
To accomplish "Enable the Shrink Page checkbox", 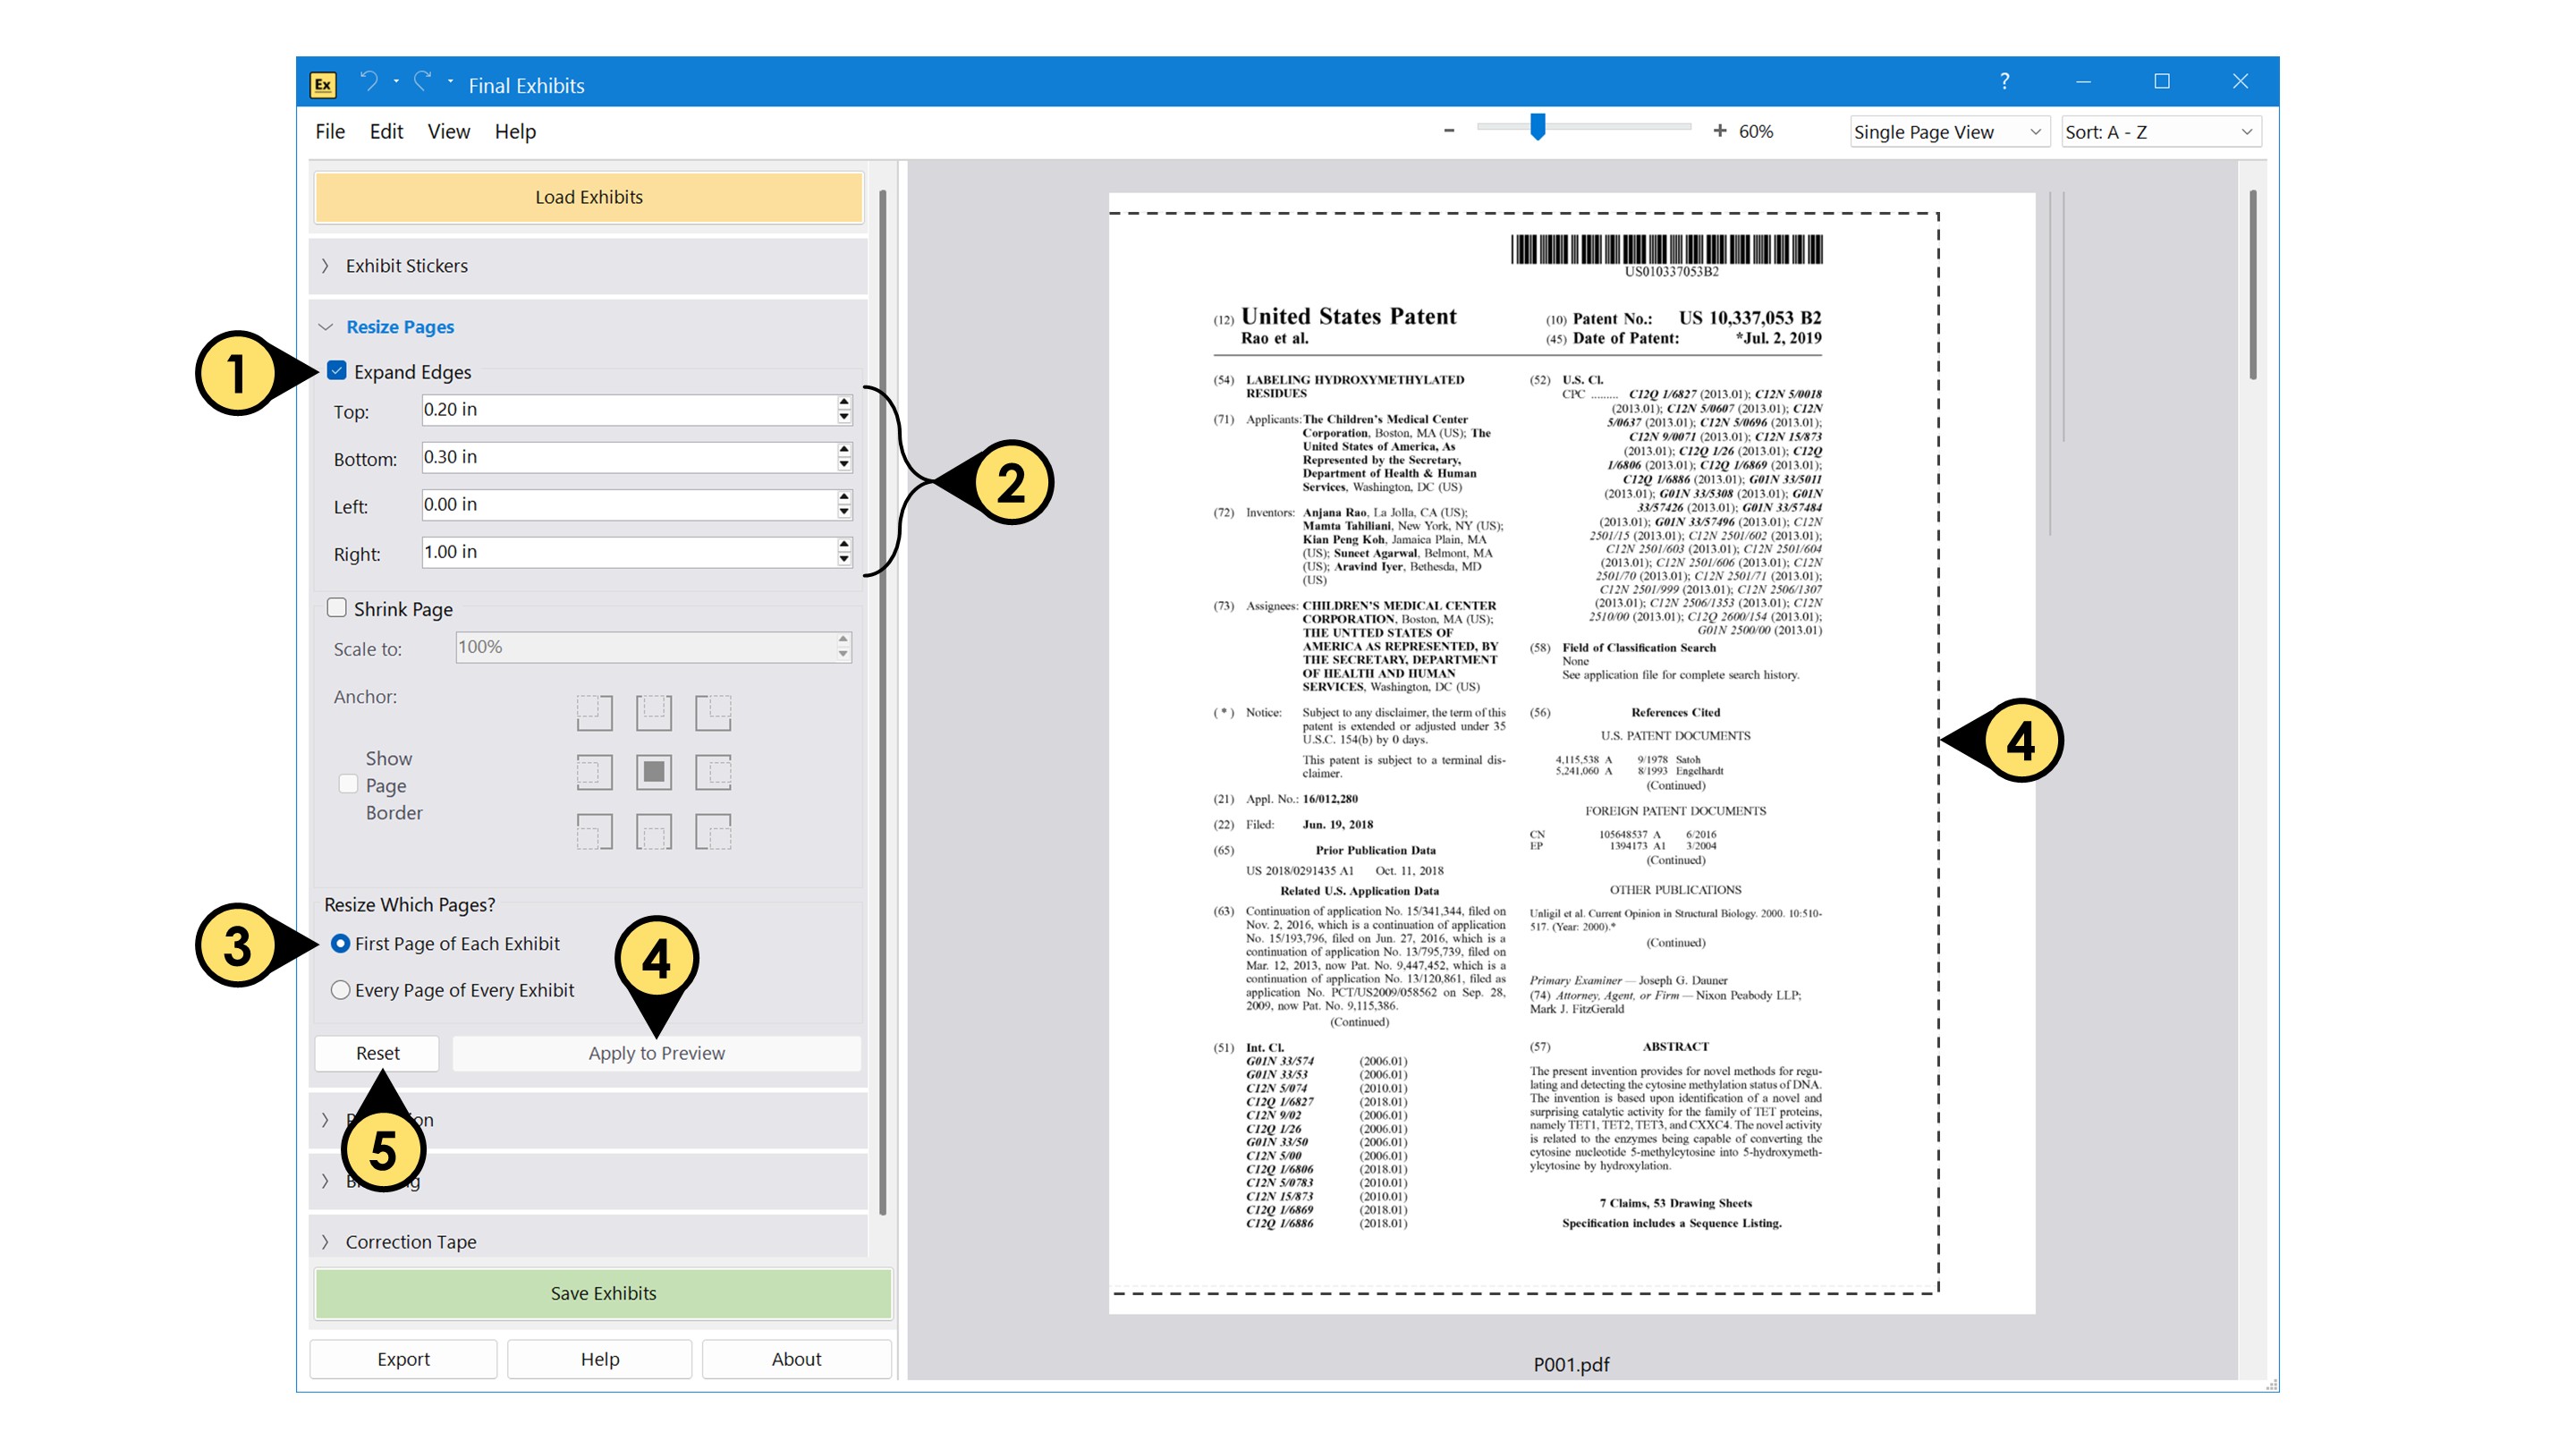I will pyautogui.click(x=337, y=608).
